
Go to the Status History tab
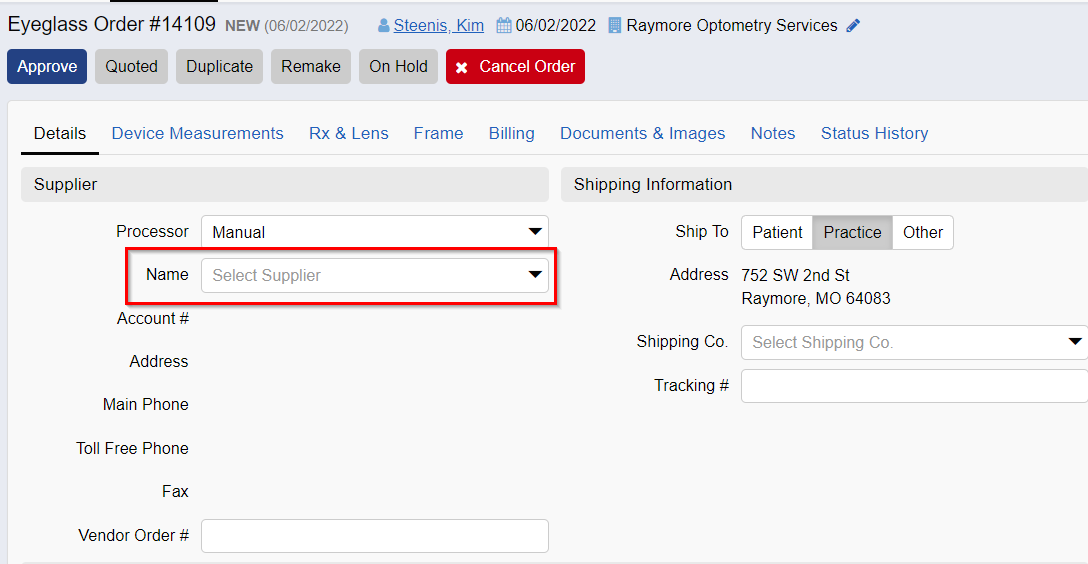pos(874,133)
